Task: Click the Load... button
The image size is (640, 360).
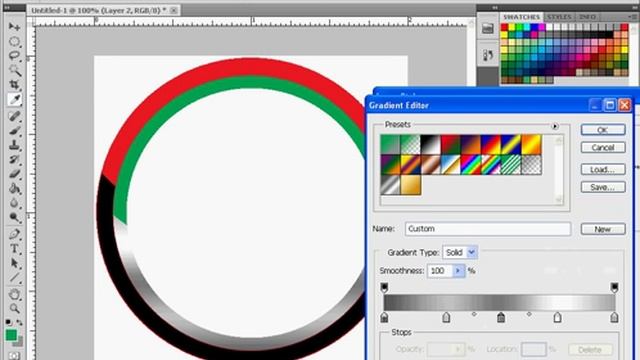Action: click(x=603, y=169)
